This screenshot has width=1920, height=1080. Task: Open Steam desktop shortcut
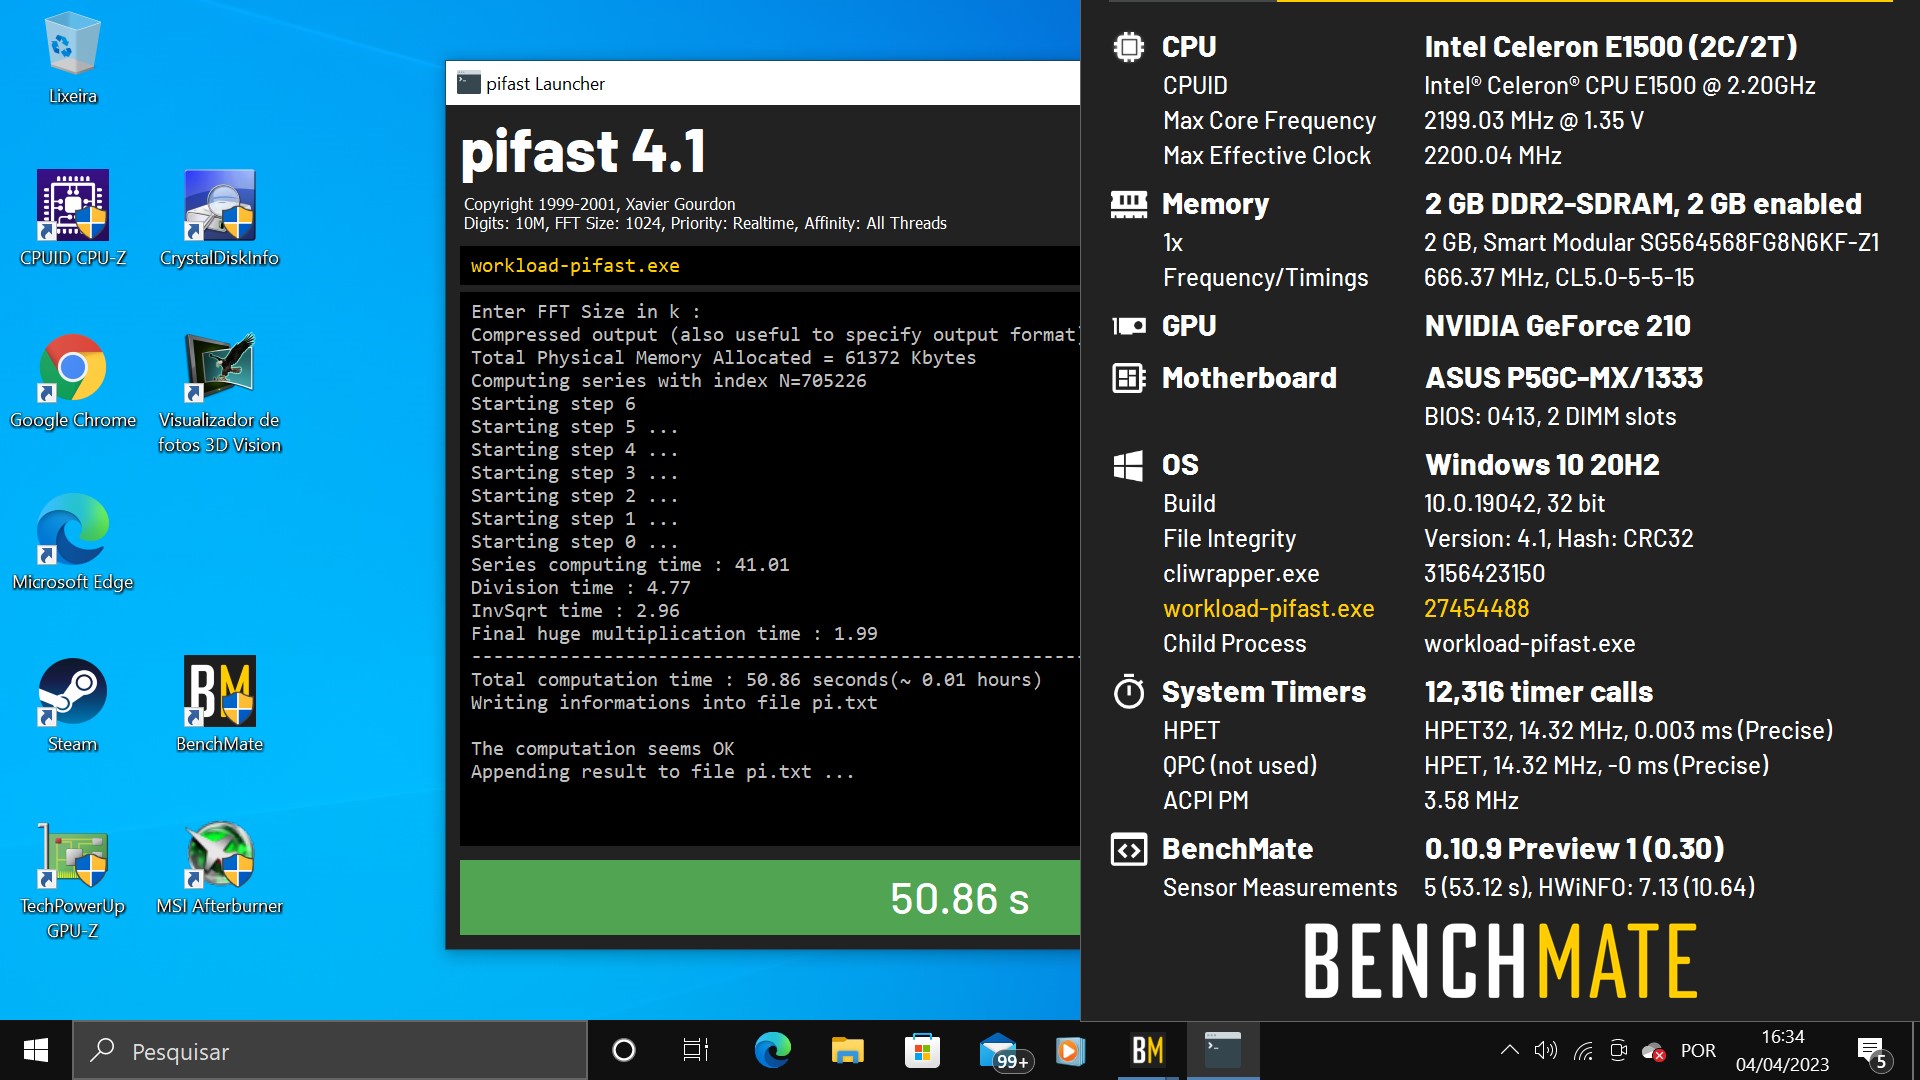pos(72,705)
